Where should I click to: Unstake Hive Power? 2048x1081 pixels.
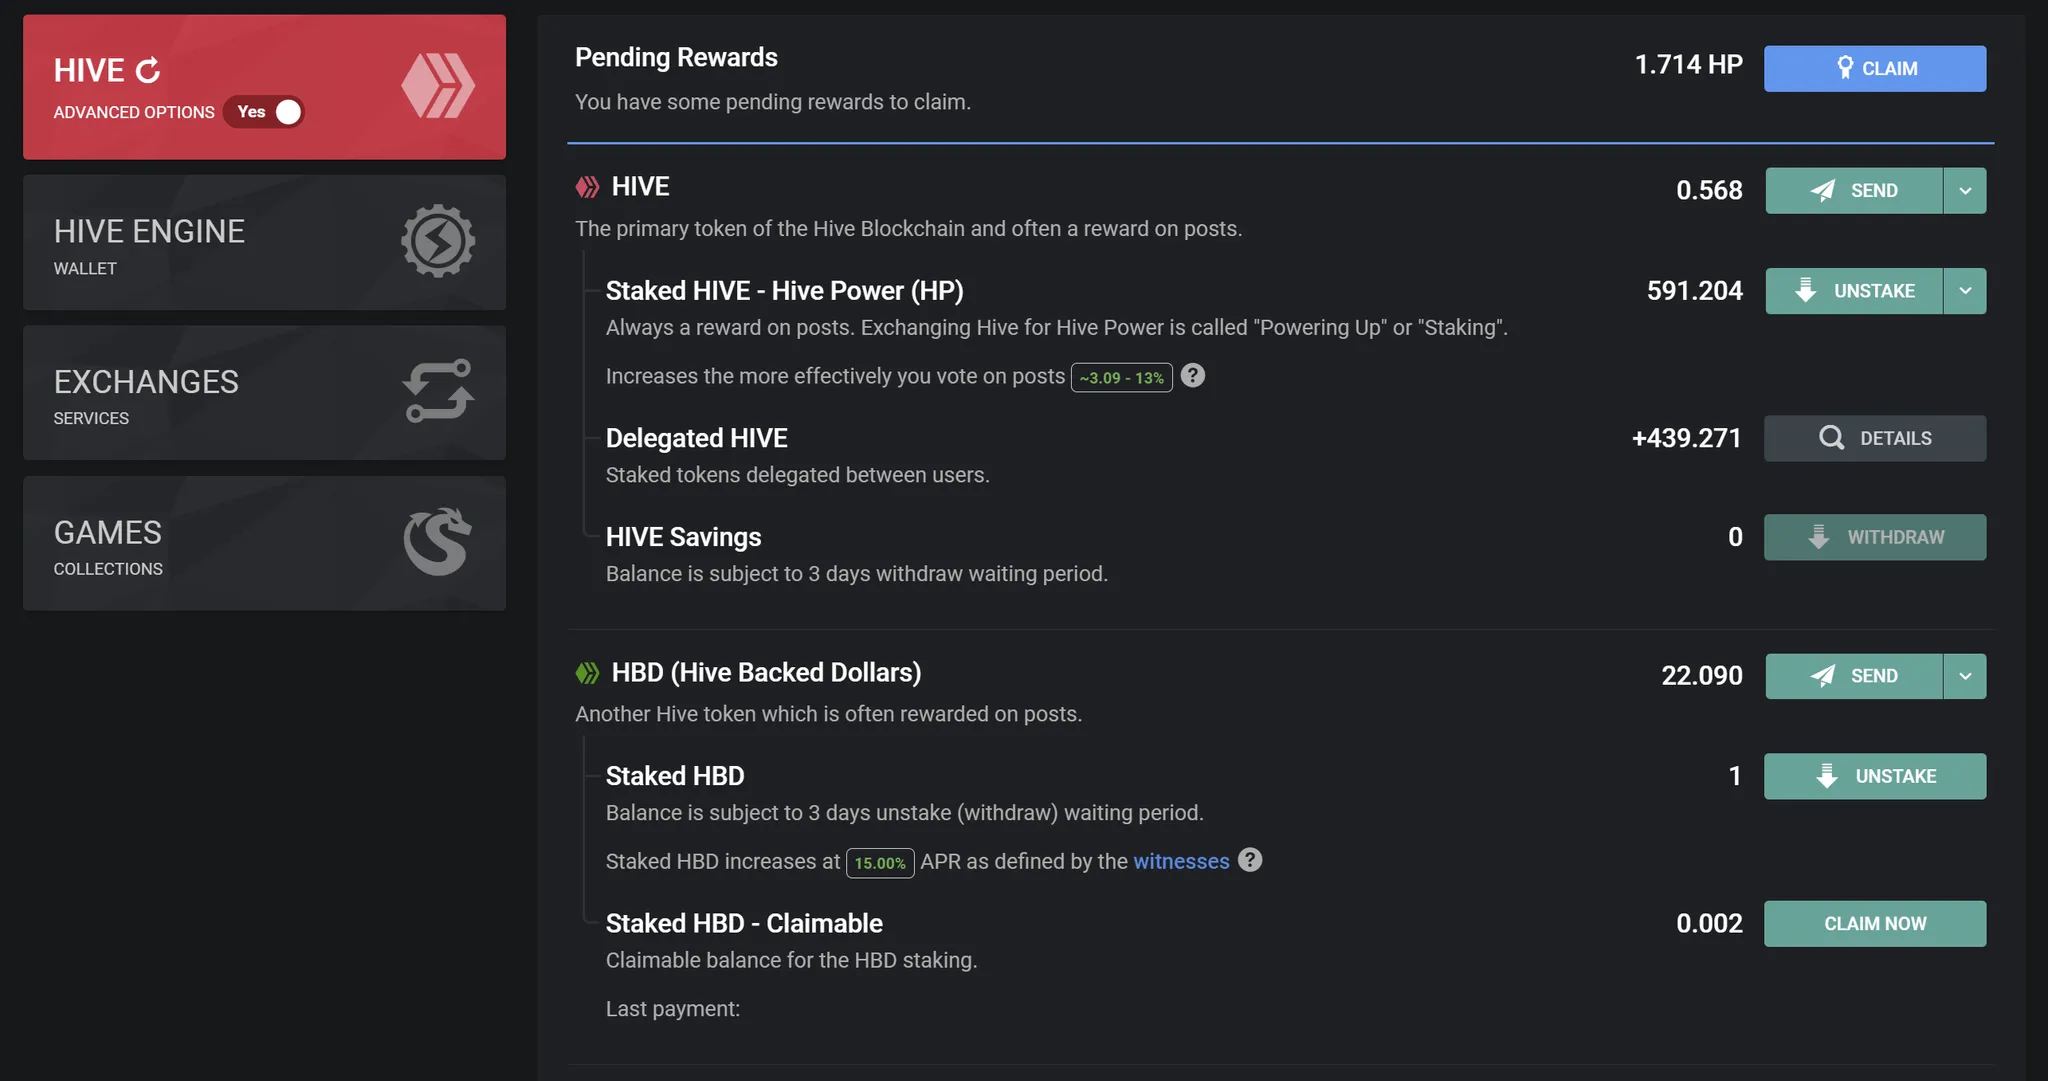pyautogui.click(x=1854, y=291)
